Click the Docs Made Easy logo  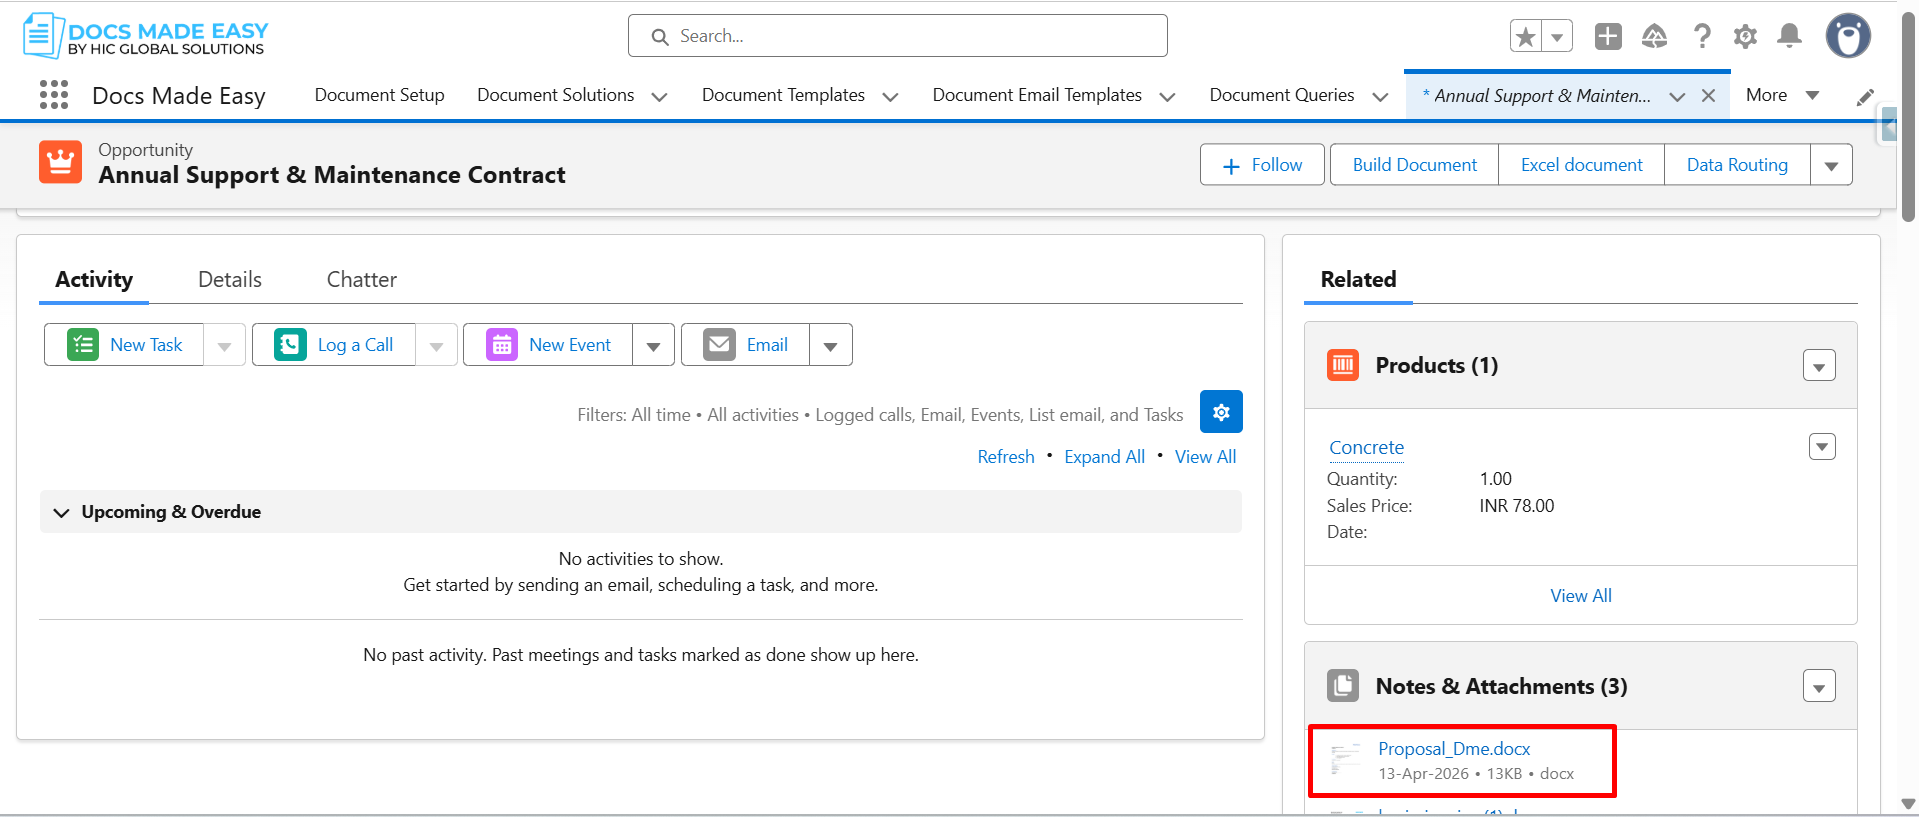tap(146, 36)
